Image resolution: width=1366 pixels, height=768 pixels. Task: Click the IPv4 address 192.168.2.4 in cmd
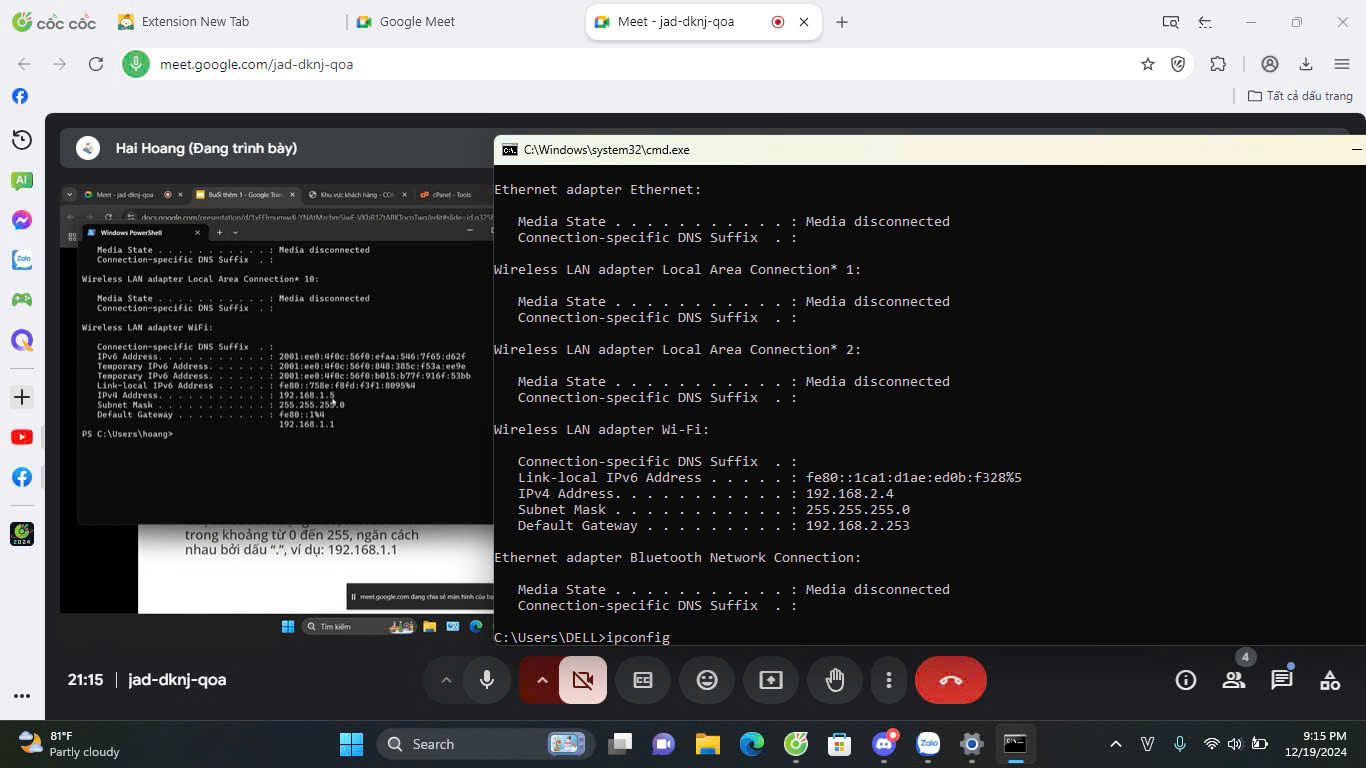850,493
